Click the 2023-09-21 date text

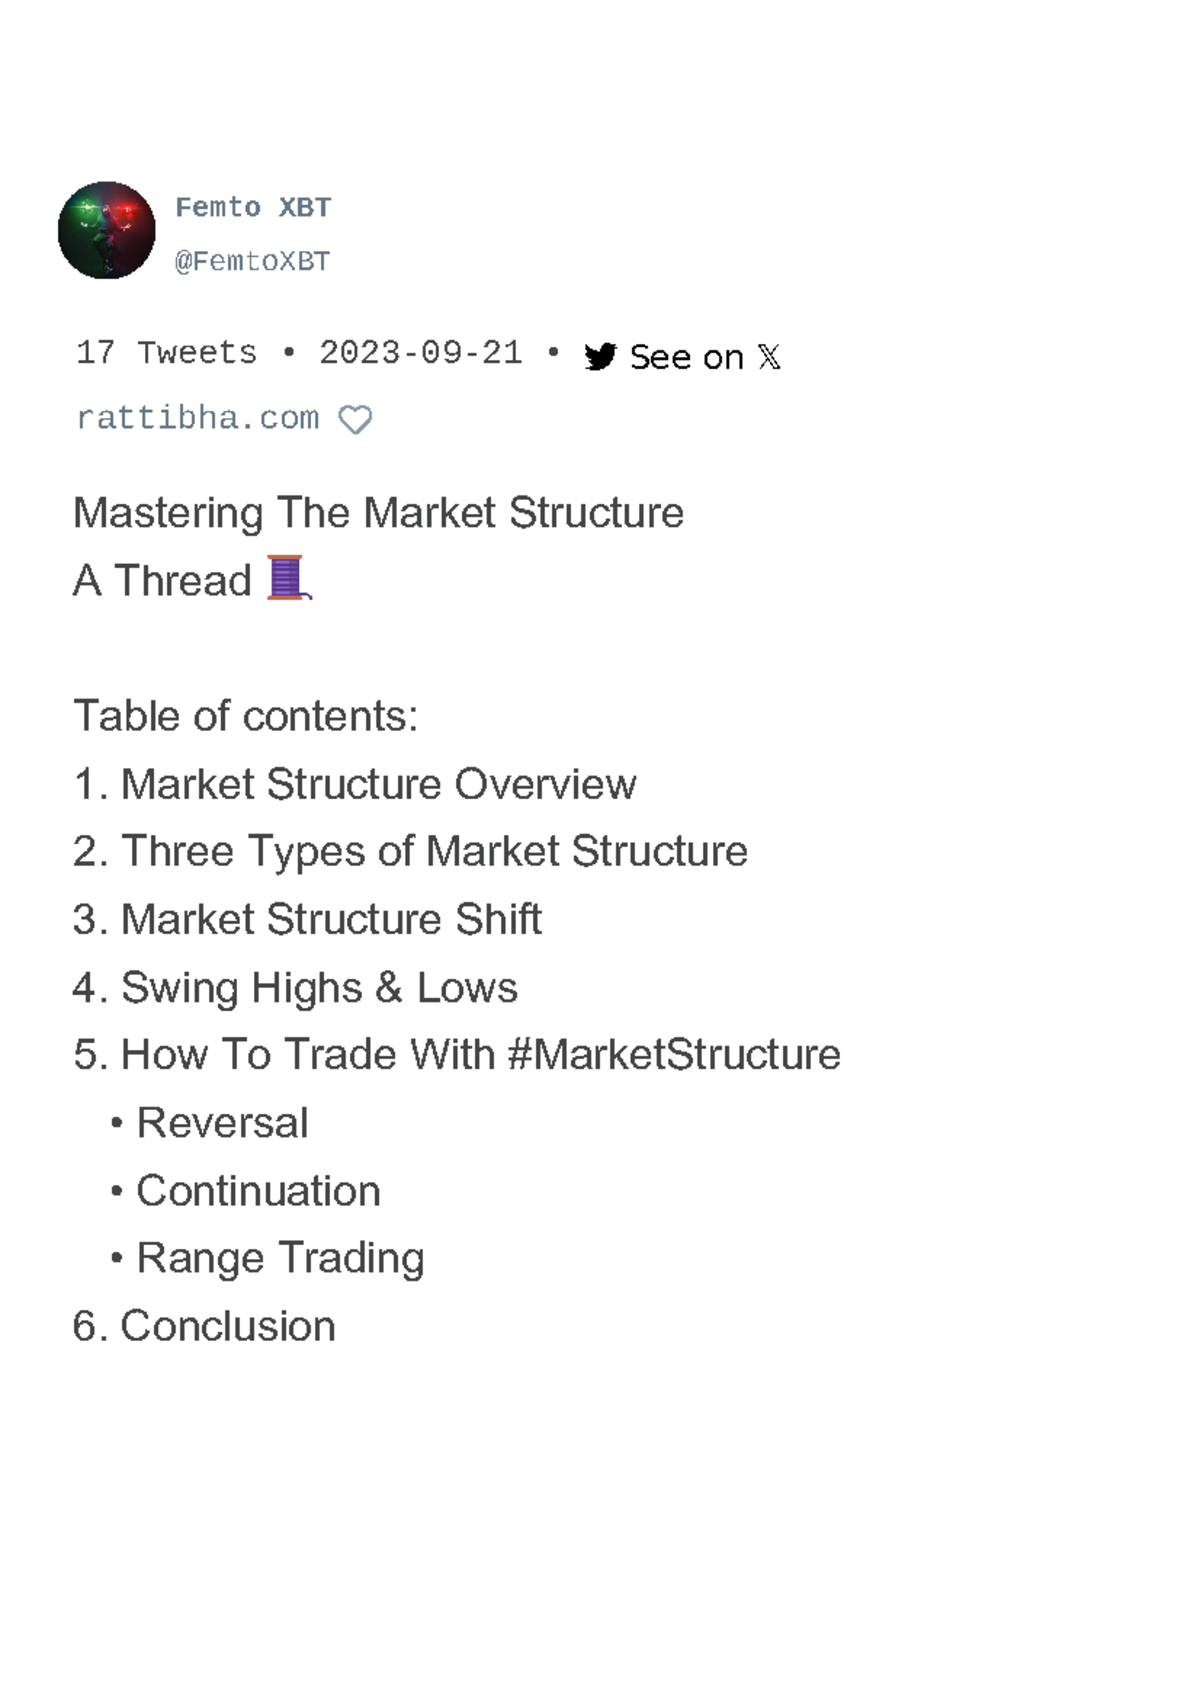421,353
